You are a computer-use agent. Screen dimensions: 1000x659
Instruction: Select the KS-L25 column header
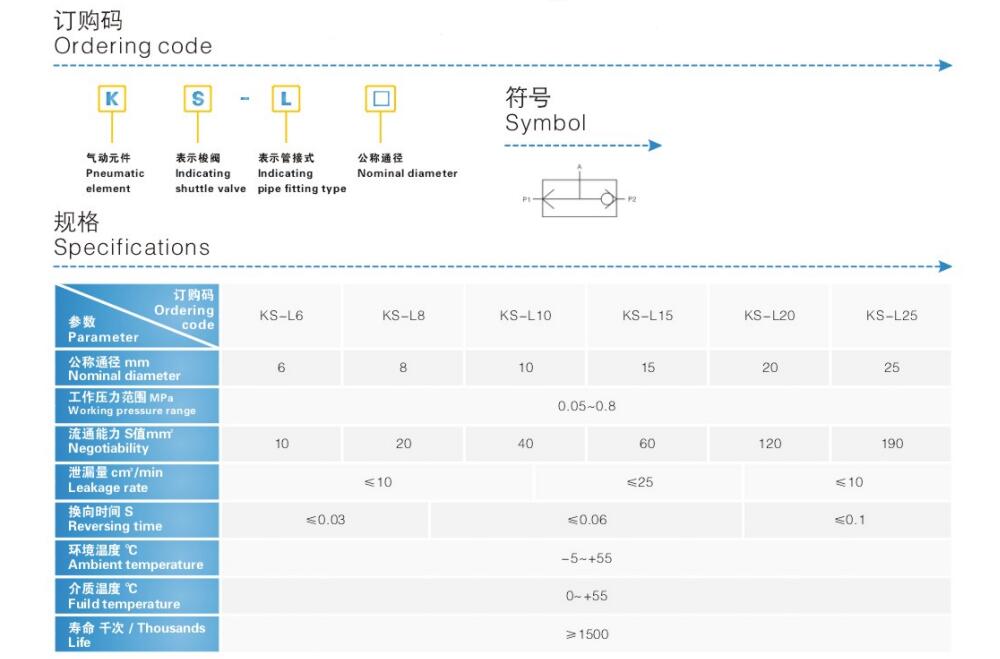point(891,316)
